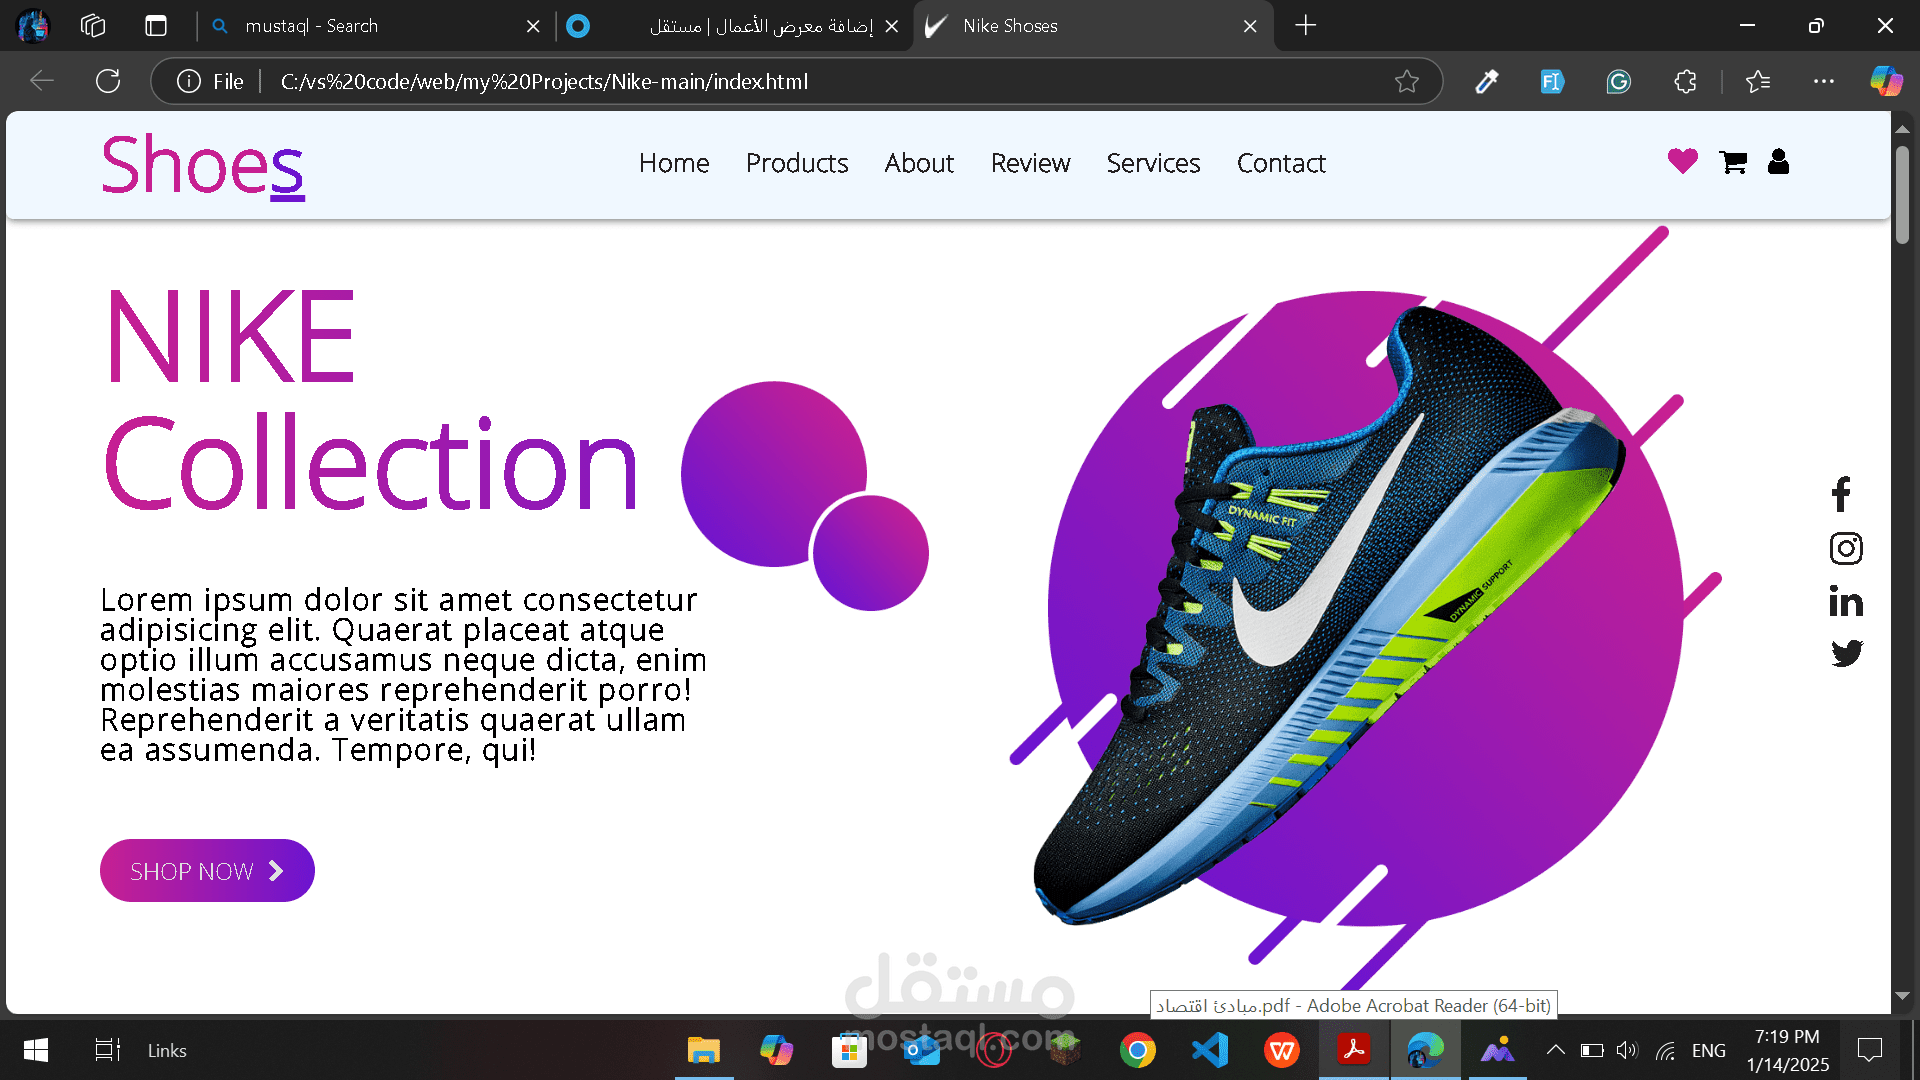
Task: Select Home in the navigation menu
Action: [674, 163]
